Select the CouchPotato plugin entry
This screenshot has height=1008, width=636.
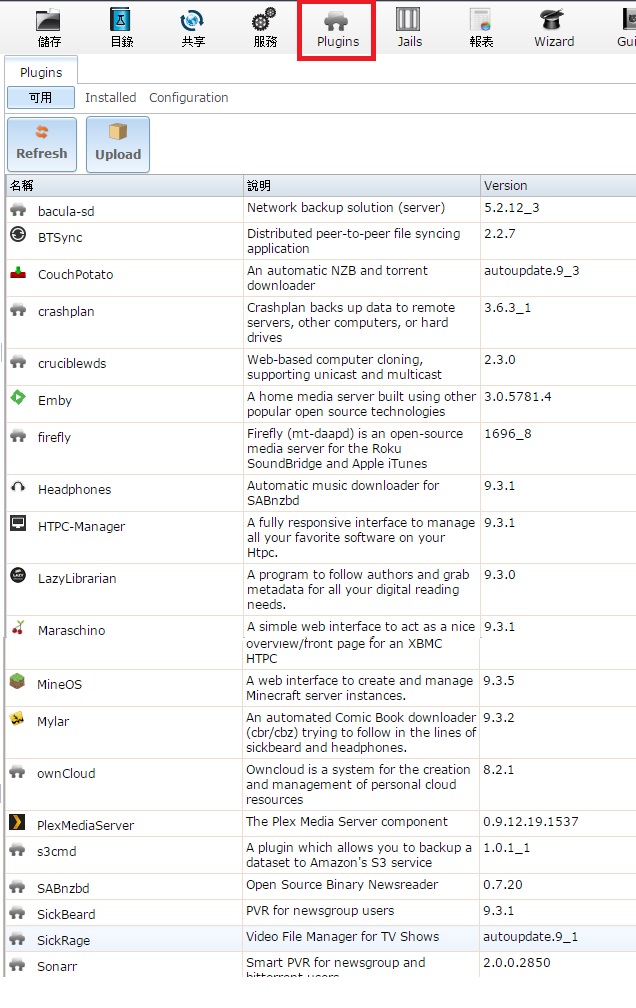point(76,275)
